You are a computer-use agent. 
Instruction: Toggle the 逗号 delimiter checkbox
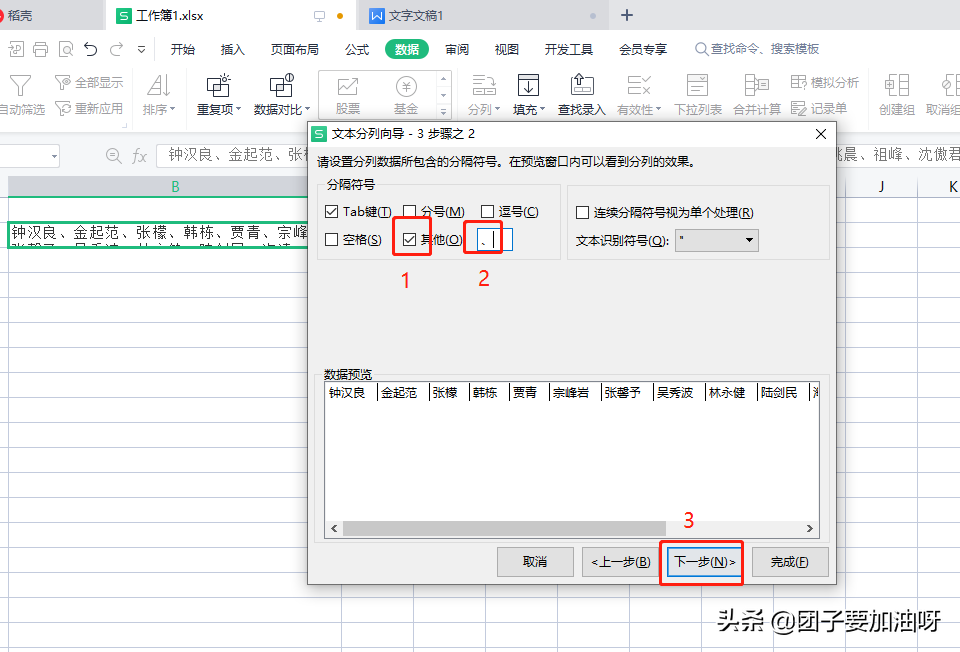pyautogui.click(x=487, y=212)
